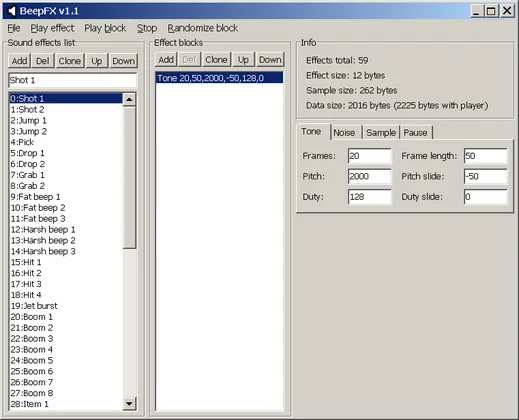Click Play block menu item
The width and height of the screenshot is (519, 420).
point(105,28)
